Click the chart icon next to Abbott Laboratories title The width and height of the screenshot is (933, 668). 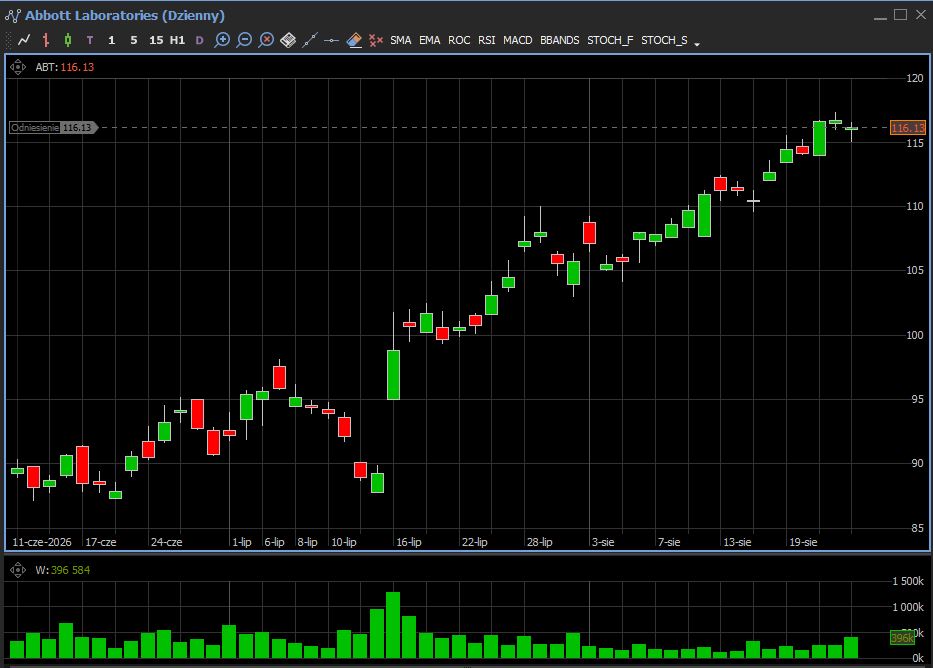coord(12,15)
